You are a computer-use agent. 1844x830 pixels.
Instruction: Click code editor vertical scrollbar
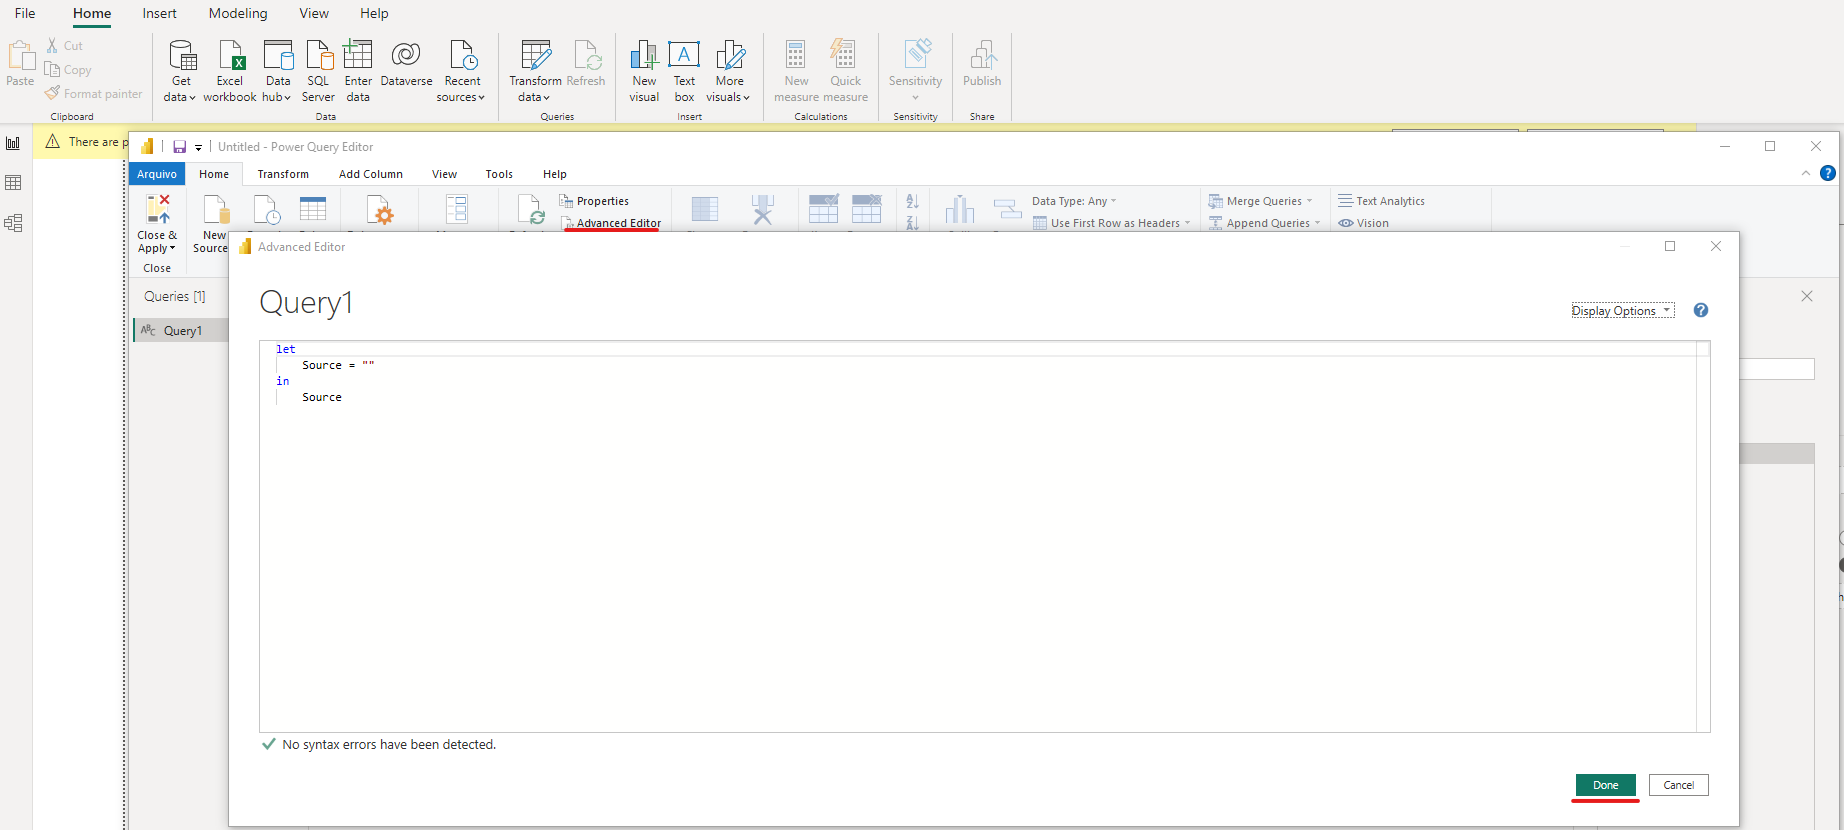[x=1703, y=536]
